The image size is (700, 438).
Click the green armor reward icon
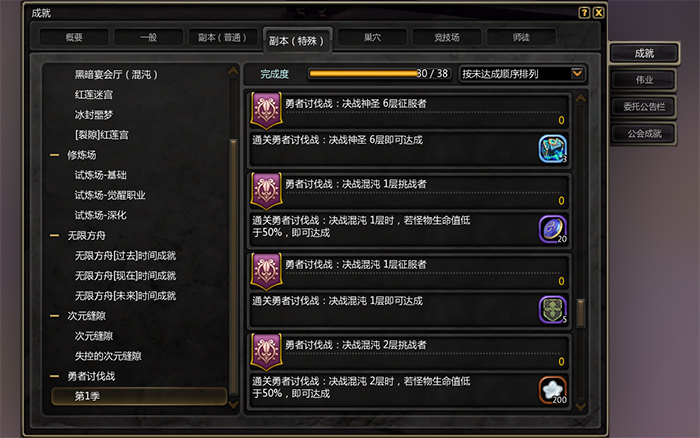coord(553,310)
